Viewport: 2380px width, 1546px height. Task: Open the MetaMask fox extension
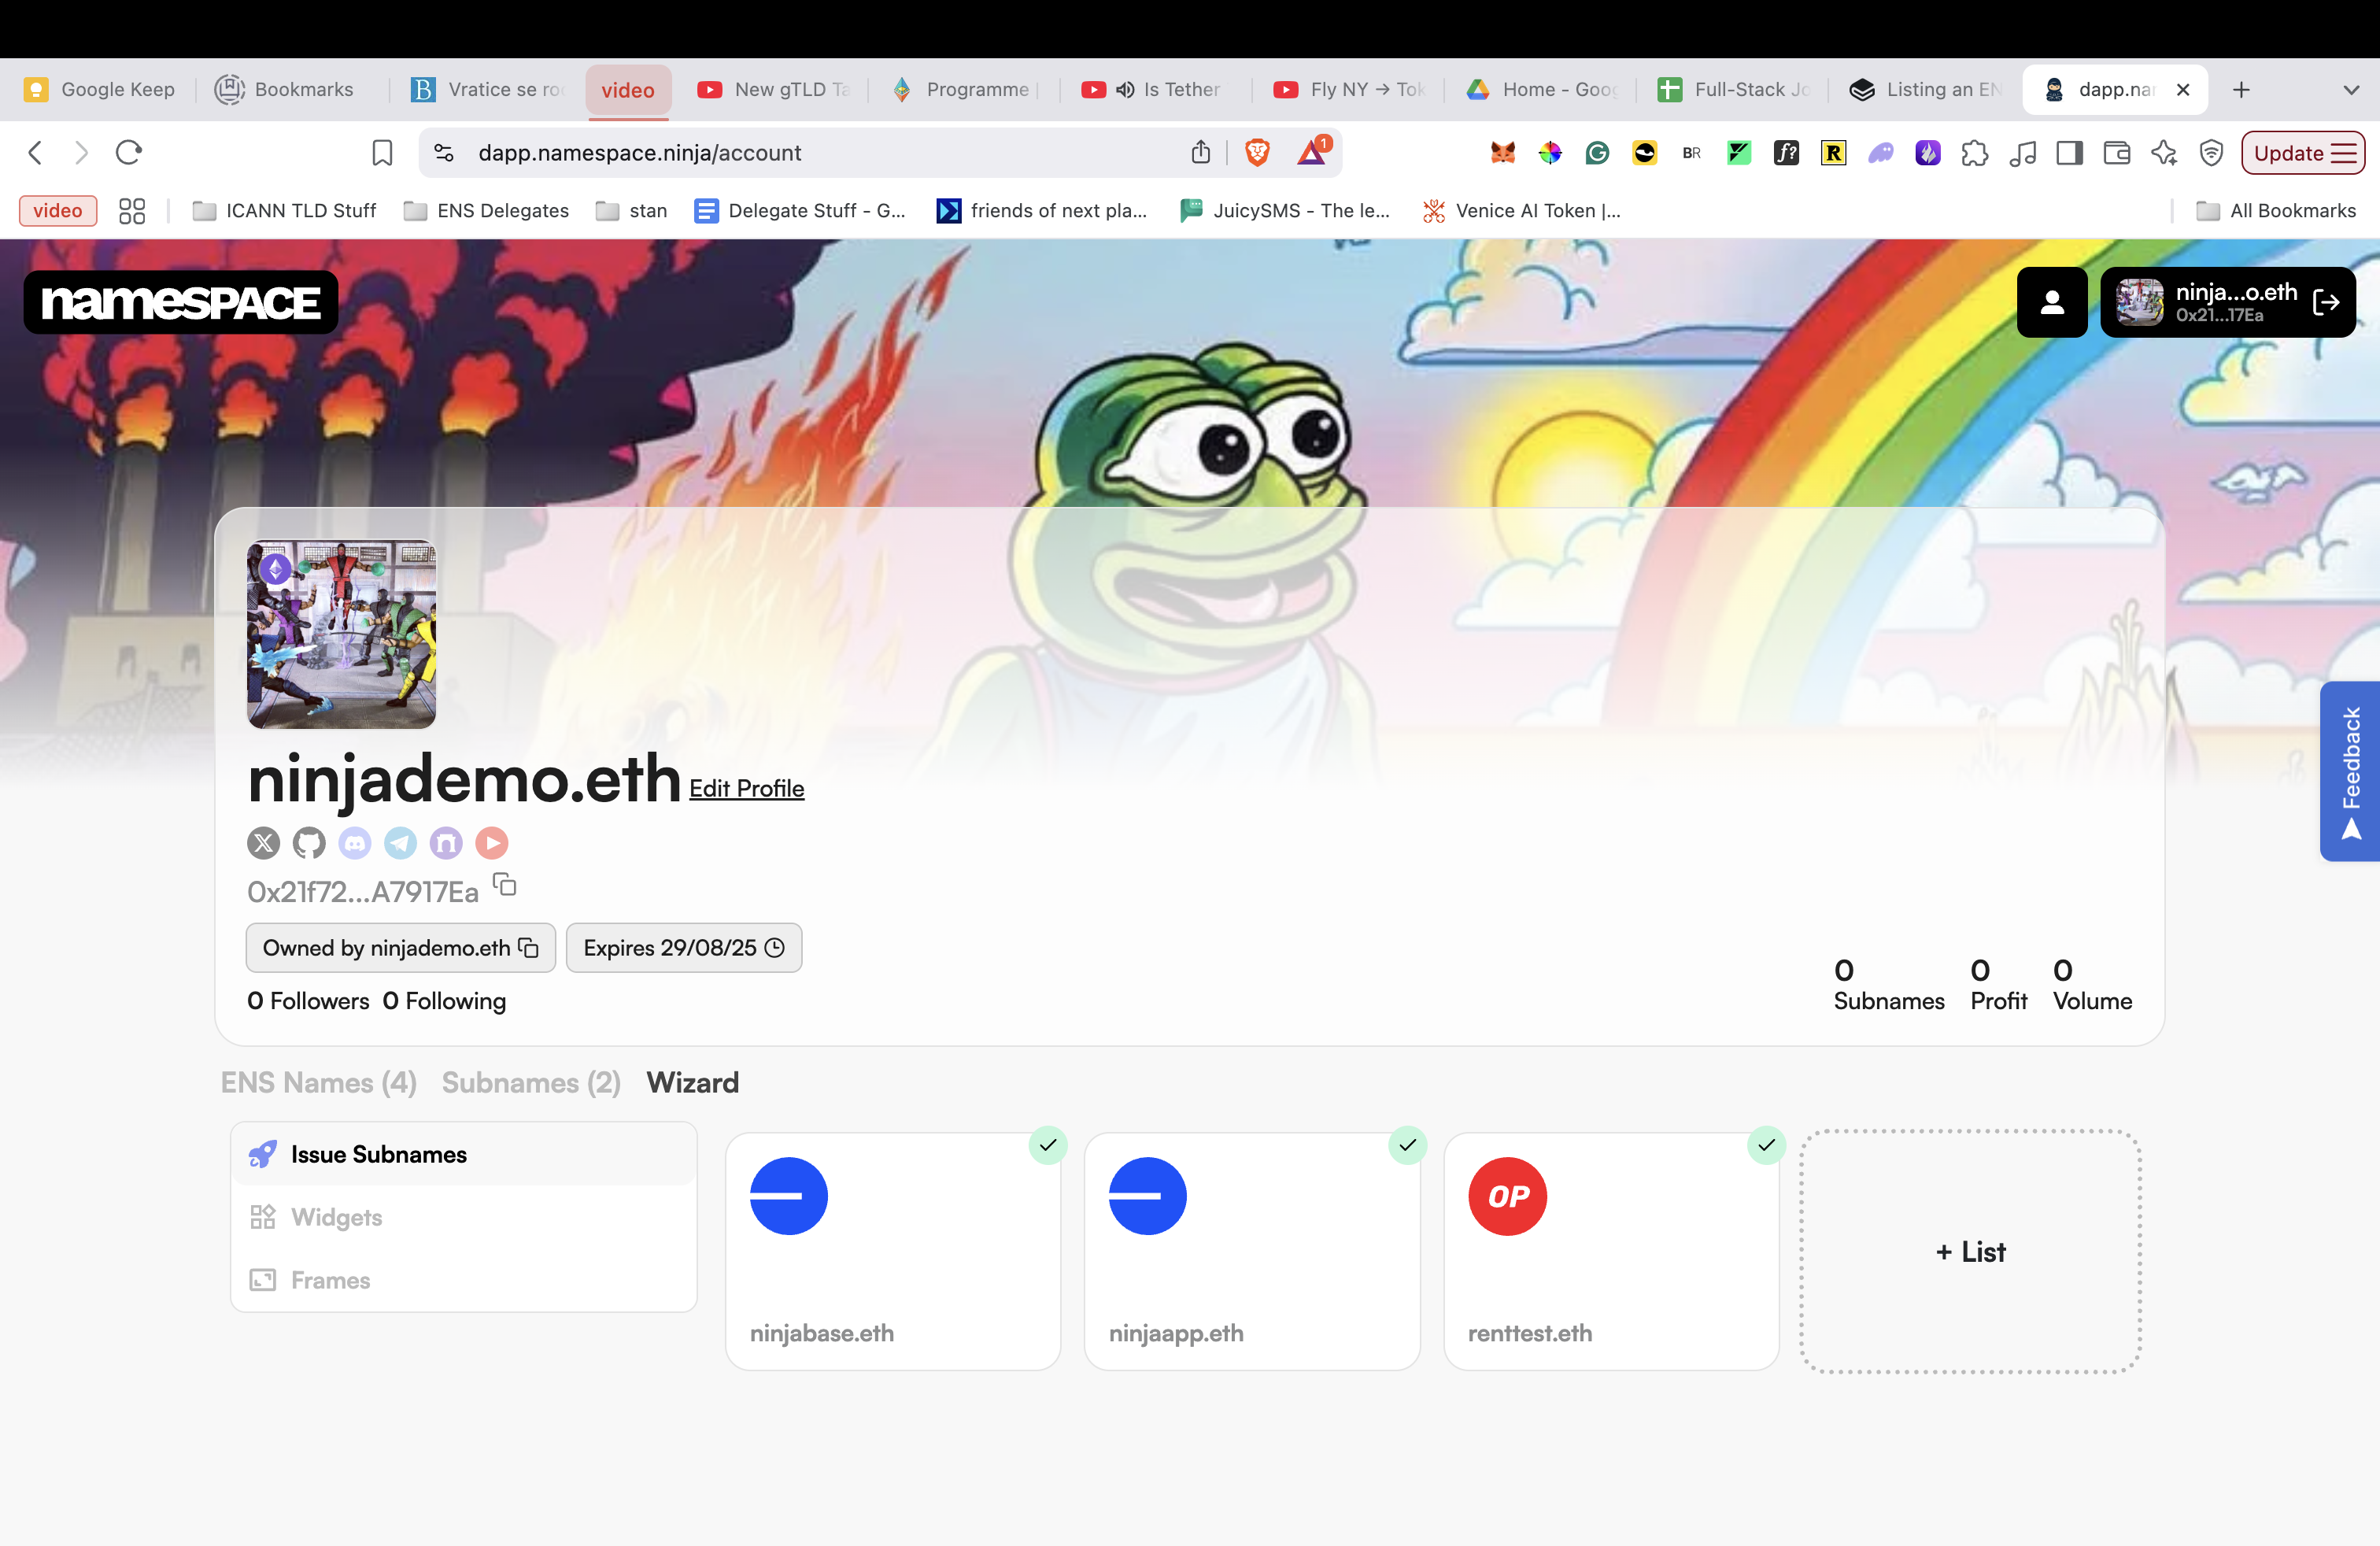pyautogui.click(x=1502, y=152)
